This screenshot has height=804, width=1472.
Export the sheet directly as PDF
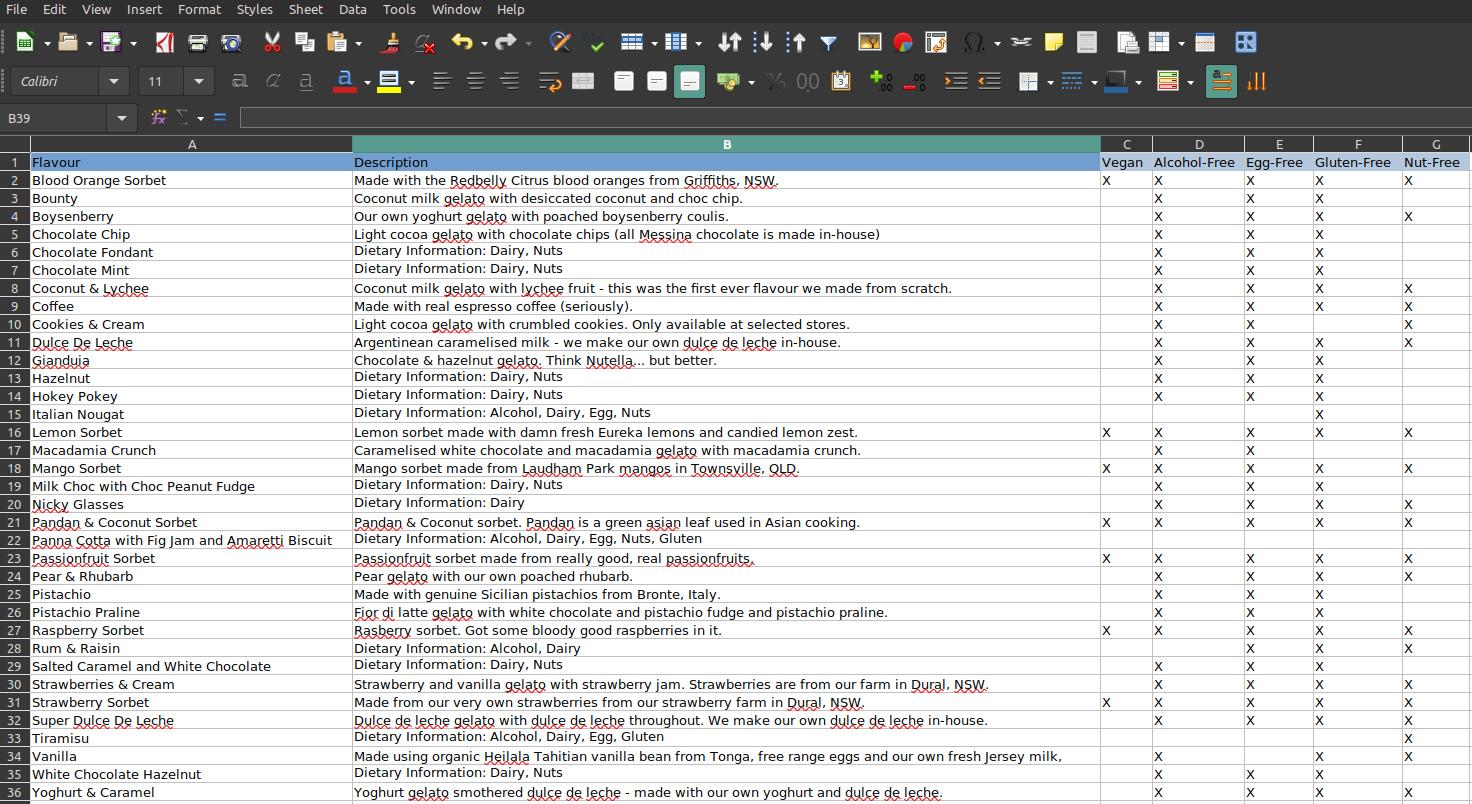coord(165,42)
